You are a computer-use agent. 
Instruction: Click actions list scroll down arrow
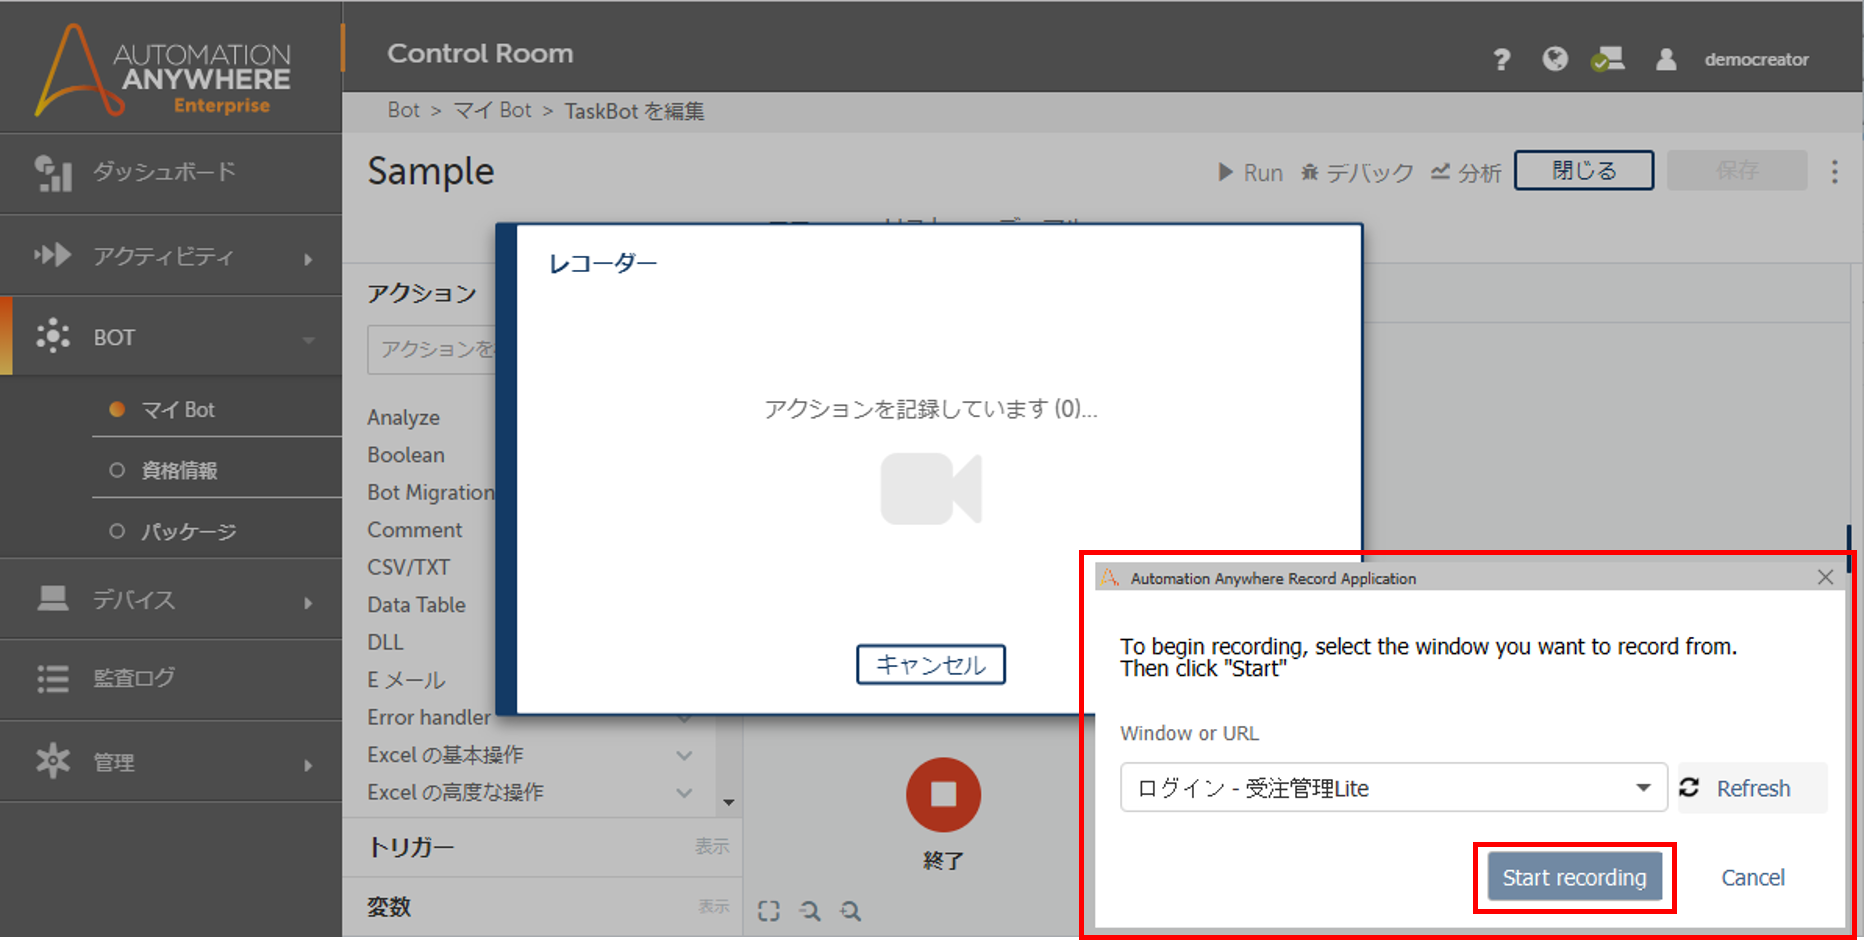729,802
